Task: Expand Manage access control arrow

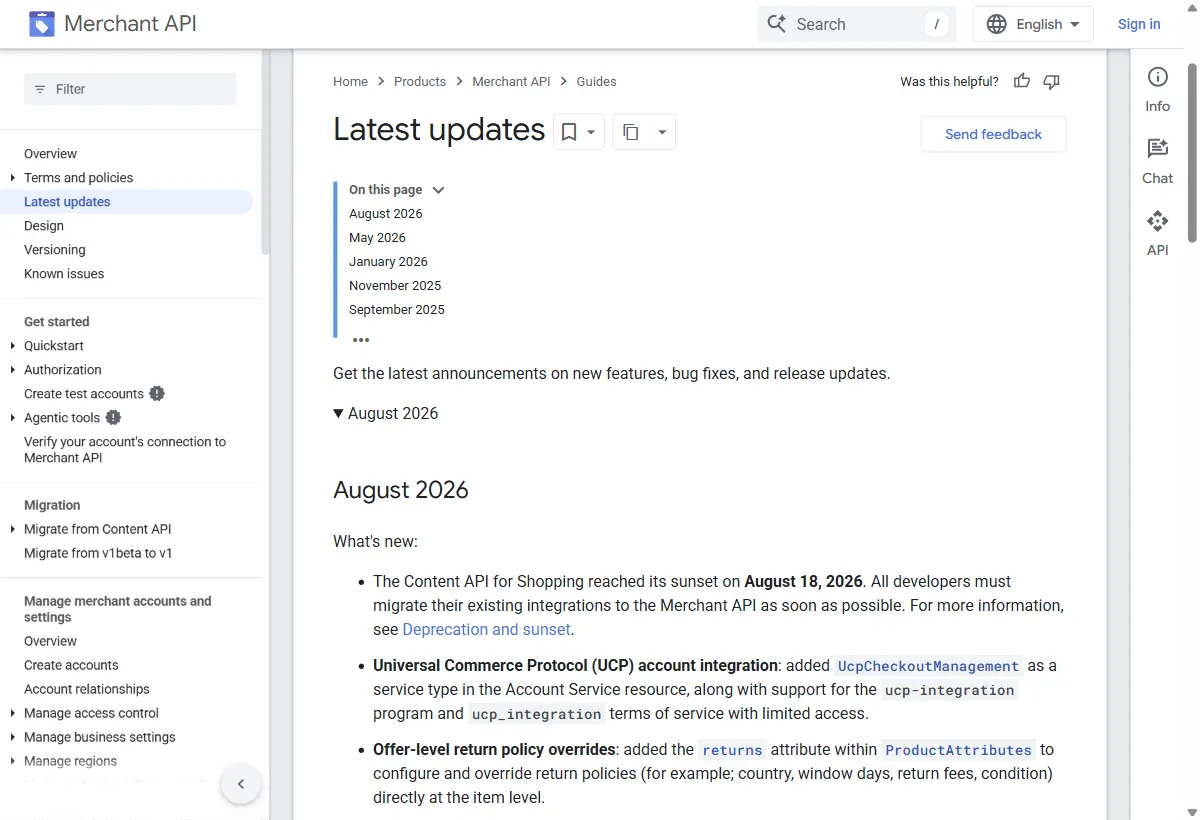Action: [x=13, y=713]
